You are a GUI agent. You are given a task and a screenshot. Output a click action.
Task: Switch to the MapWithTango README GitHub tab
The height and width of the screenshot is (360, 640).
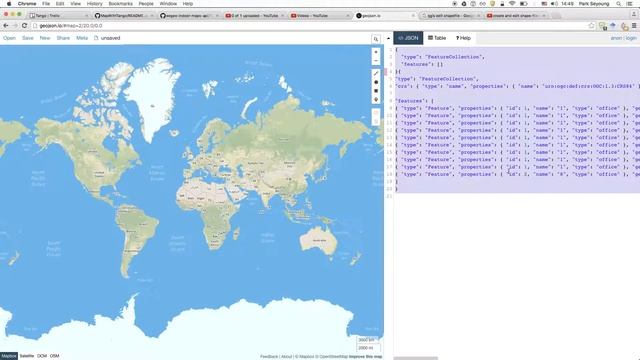124,16
